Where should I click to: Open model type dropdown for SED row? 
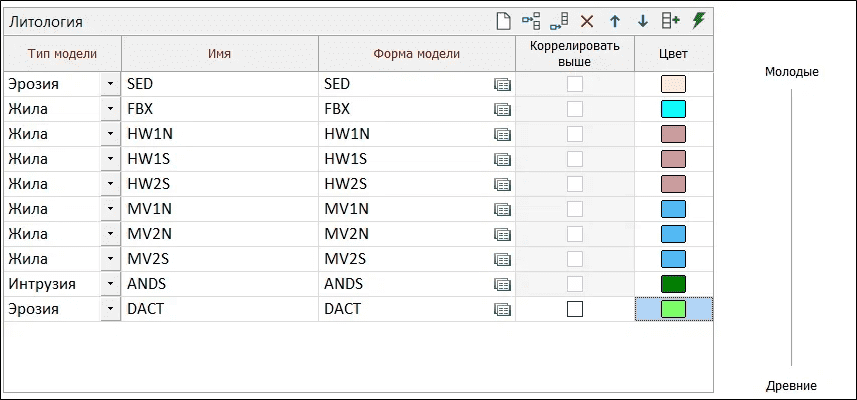click(x=110, y=84)
